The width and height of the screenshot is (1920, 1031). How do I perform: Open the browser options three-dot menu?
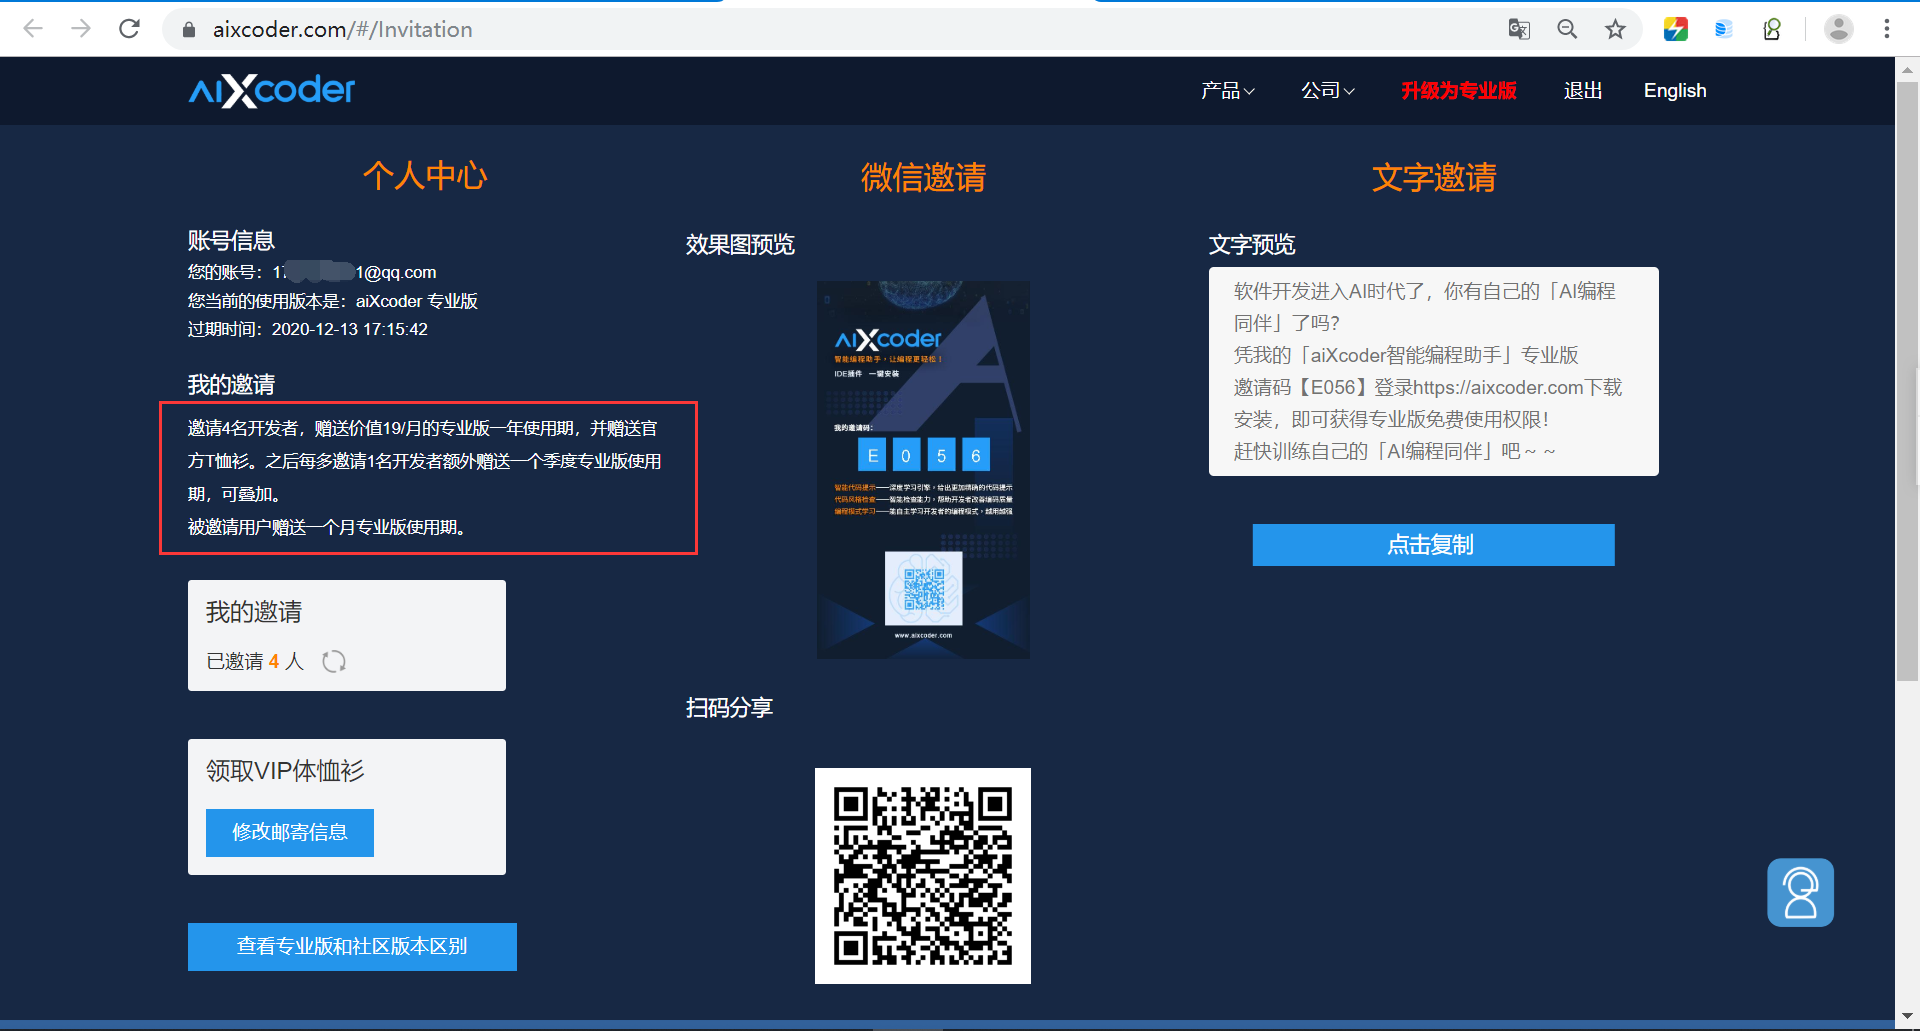click(1888, 29)
